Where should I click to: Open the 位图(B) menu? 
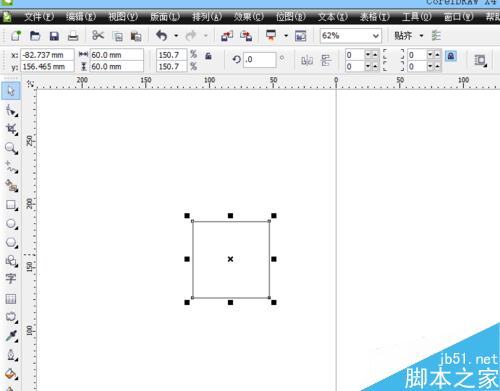[x=291, y=16]
